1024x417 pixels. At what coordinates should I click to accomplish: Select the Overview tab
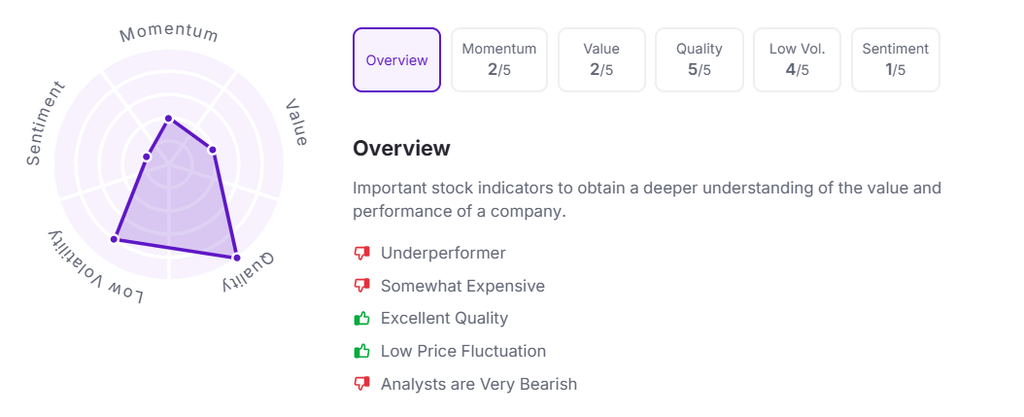(x=397, y=60)
